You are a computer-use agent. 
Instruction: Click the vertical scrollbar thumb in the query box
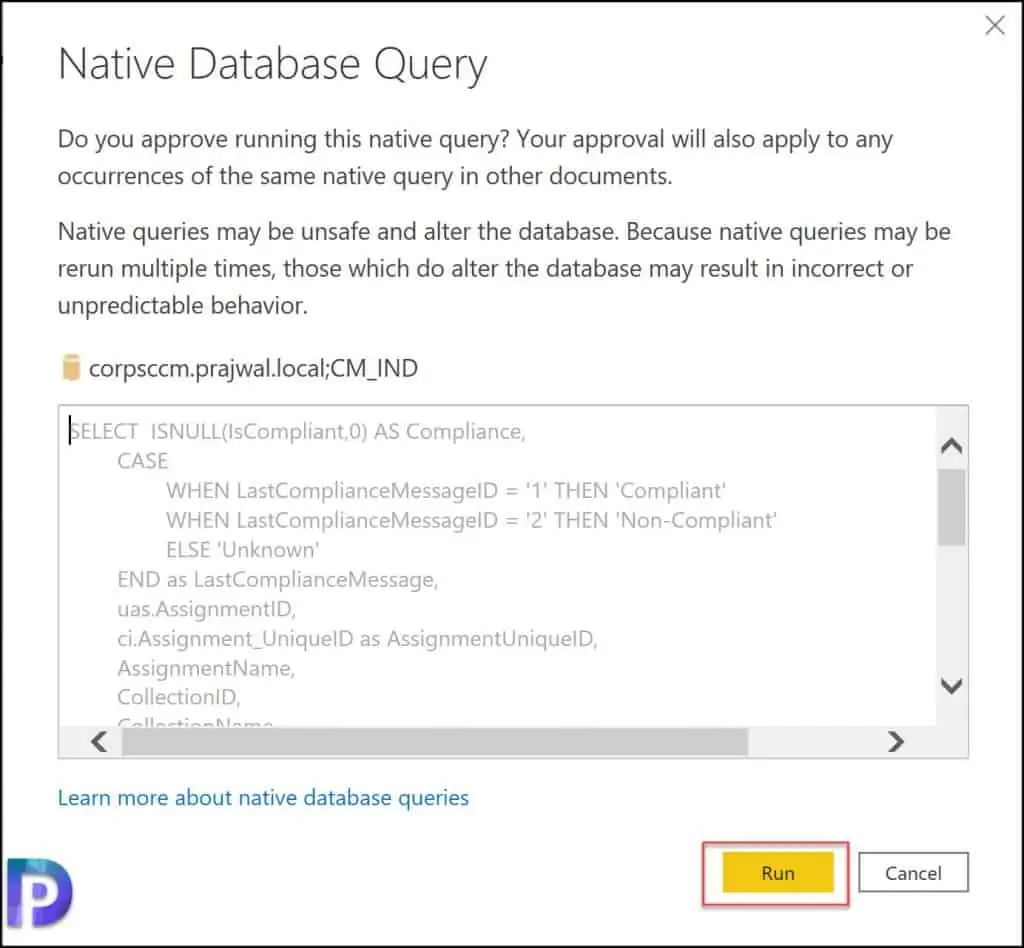pos(952,507)
